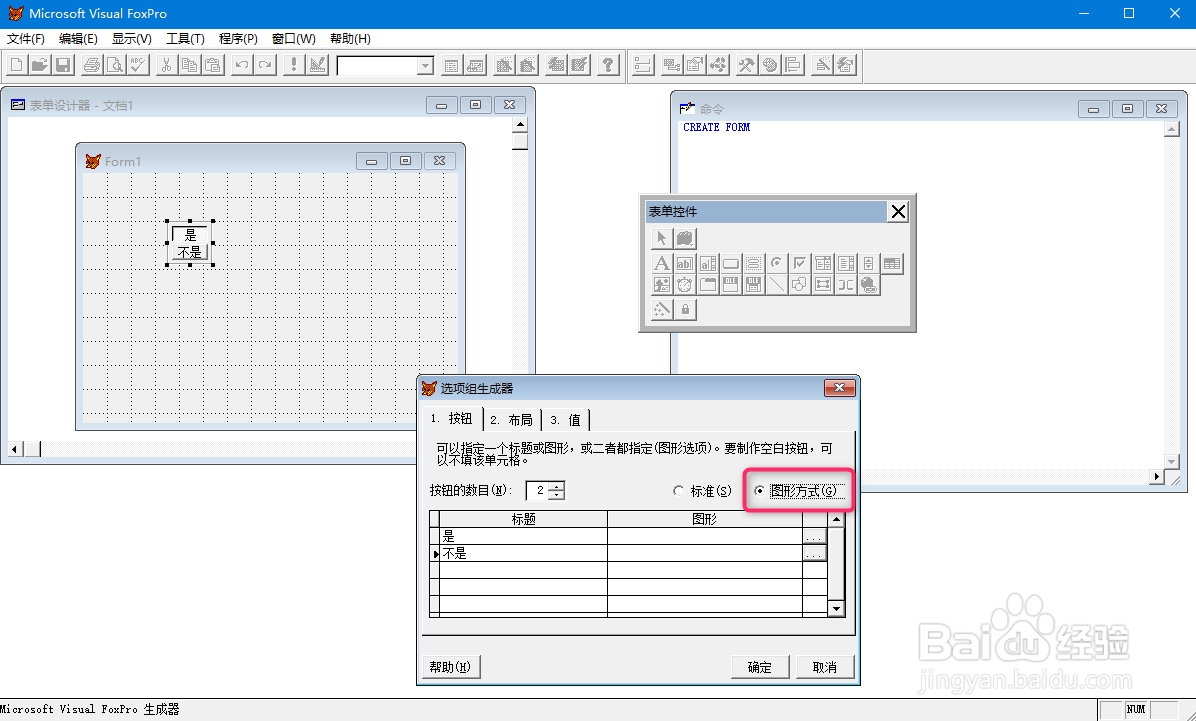The width and height of the screenshot is (1196, 721).
Task: Select the Timer (stopwatch) control icon
Action: [684, 285]
